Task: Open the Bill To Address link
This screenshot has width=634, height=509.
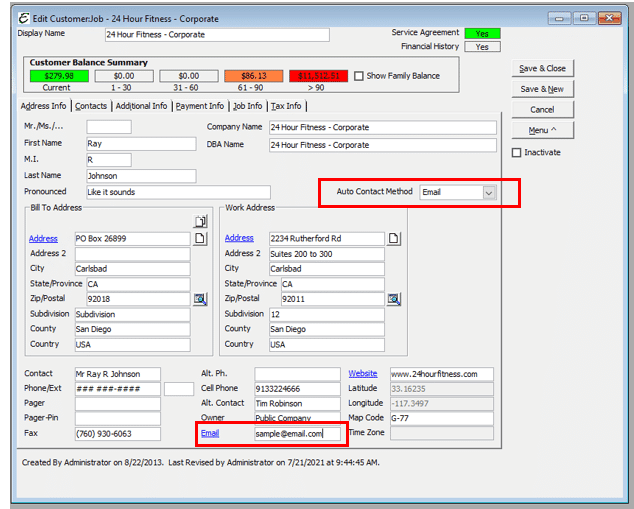Action: (43, 239)
